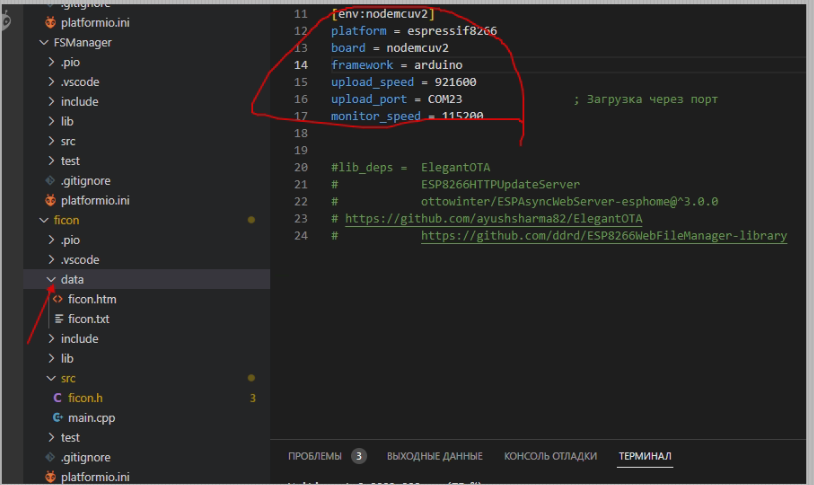This screenshot has width=814, height=485.
Task: Click the comment 'Загрузка через порт'
Action: (x=652, y=99)
